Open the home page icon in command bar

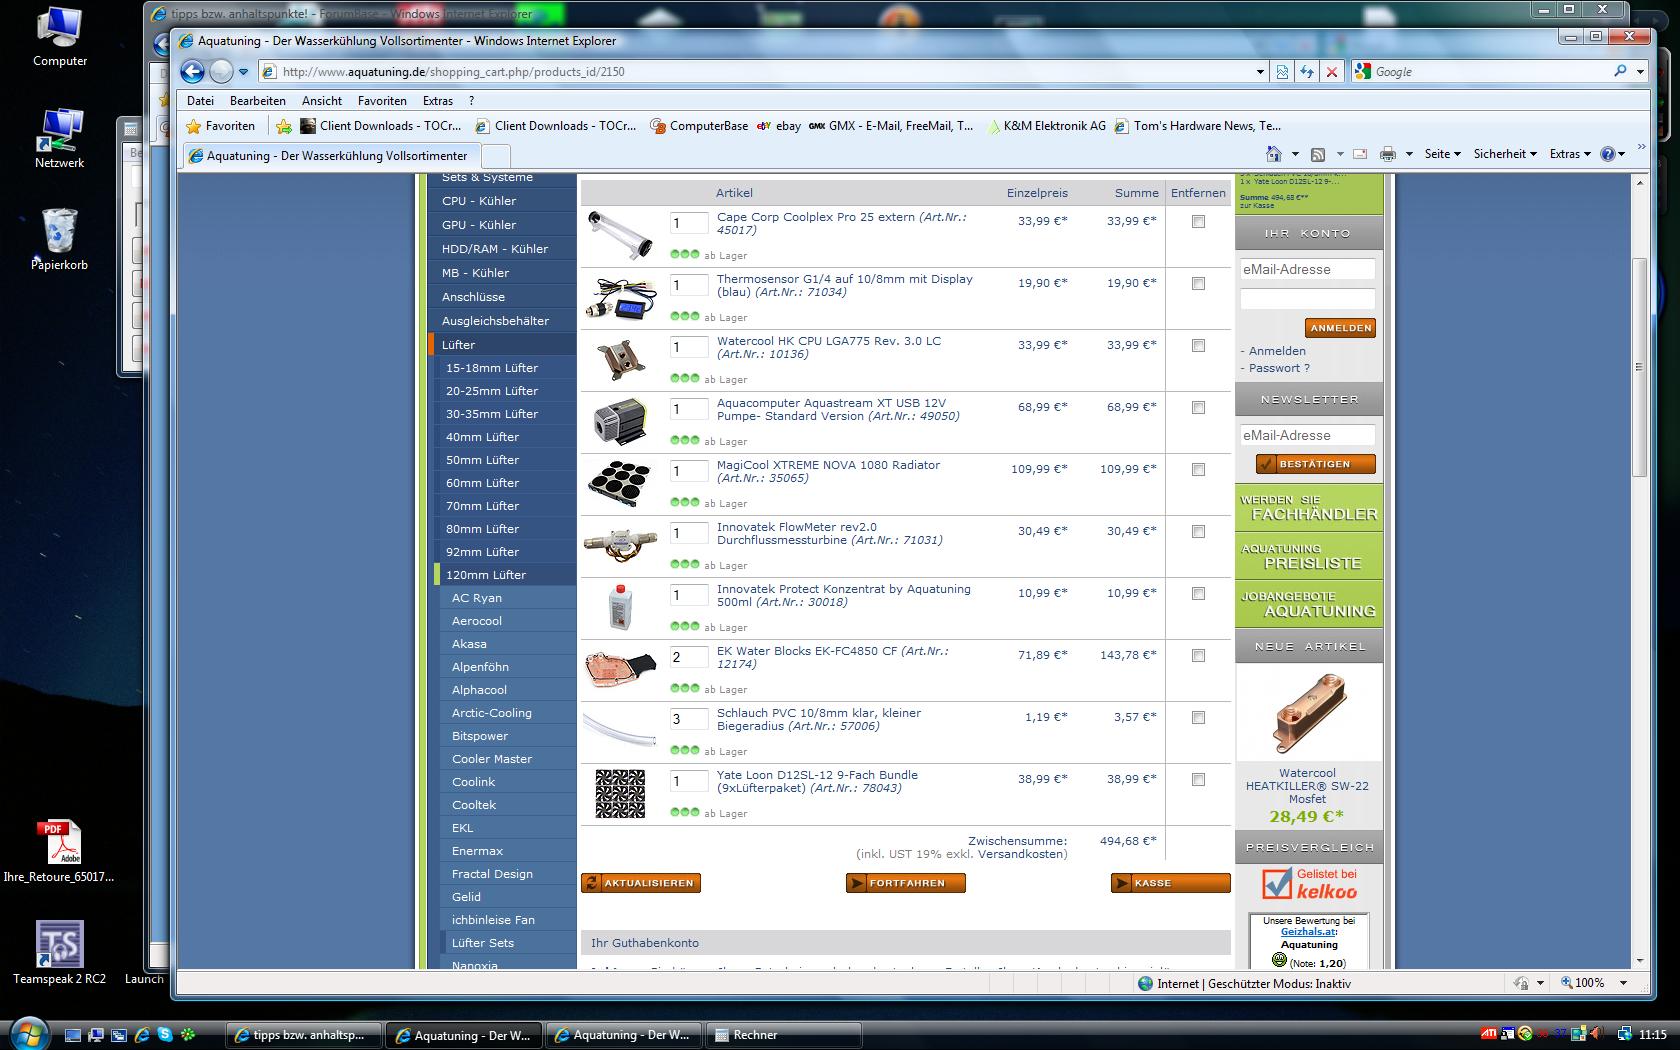tap(1273, 154)
